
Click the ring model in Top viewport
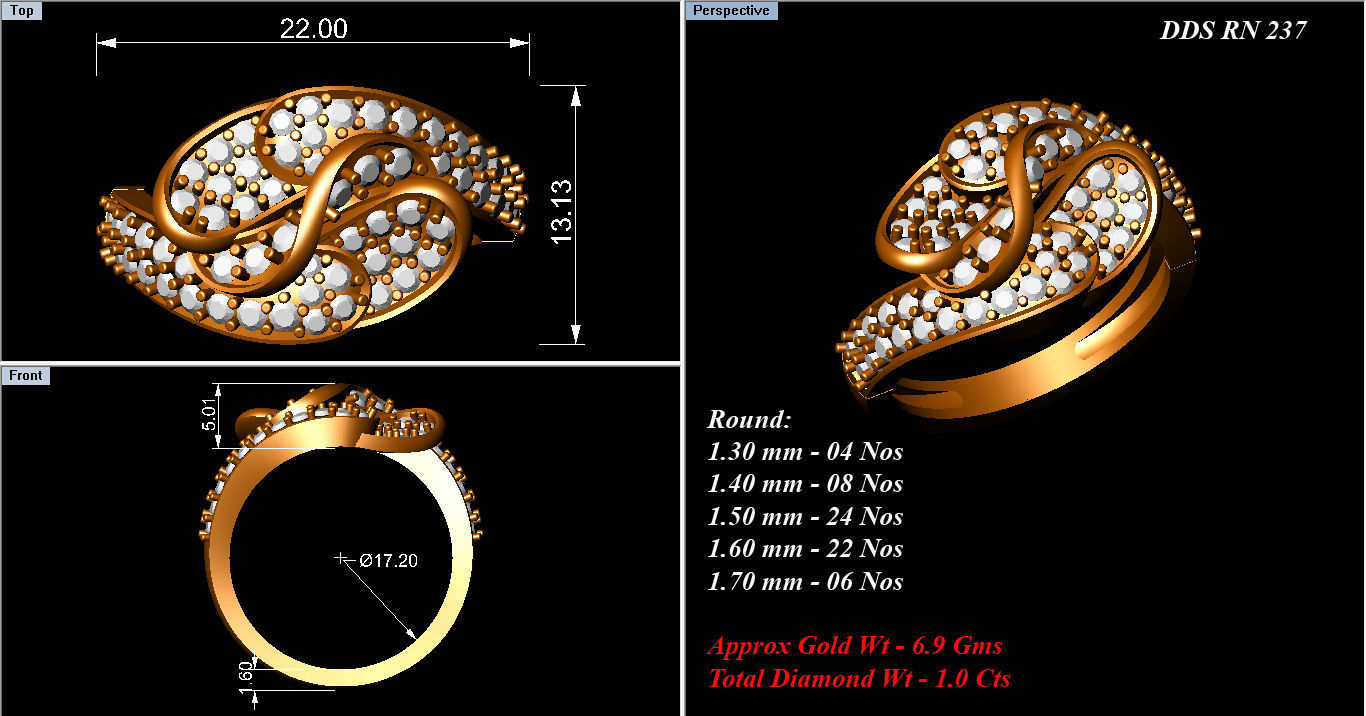[312, 214]
